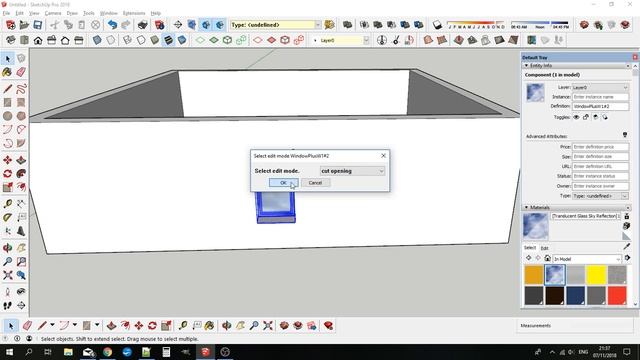640x360 pixels.
Task: Open Chrome from the taskbar
Action: (x=107, y=352)
